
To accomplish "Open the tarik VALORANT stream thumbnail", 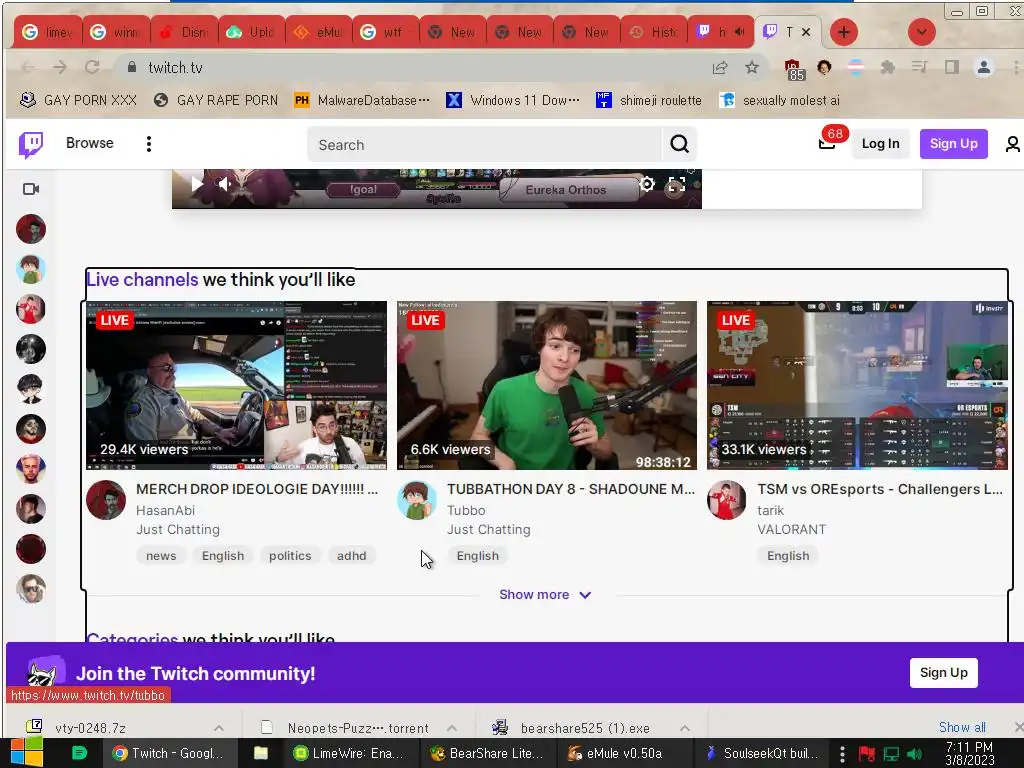I will [857, 385].
